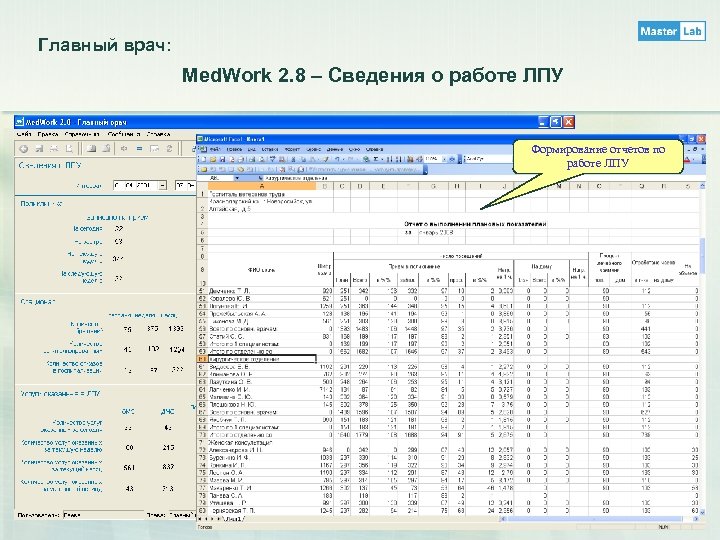Open Вставка menu in Excel window
This screenshot has height=540, width=720.
(x=270, y=149)
